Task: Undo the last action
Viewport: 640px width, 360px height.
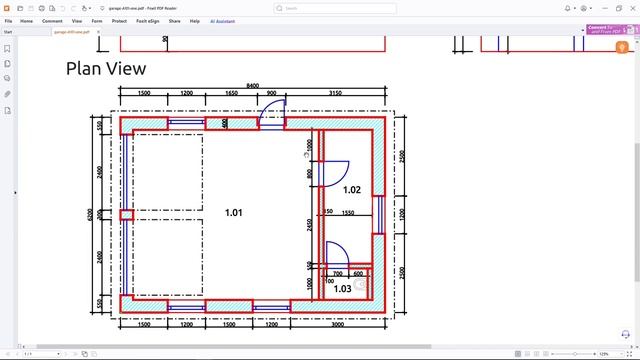Action: [x=63, y=8]
